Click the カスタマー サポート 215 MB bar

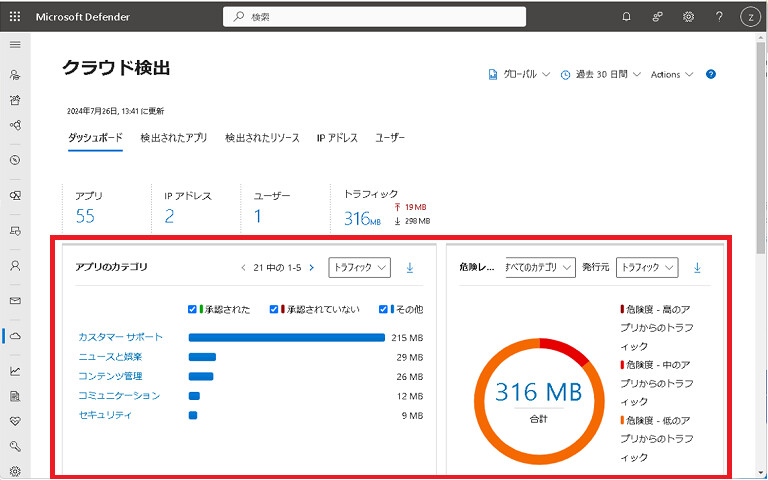[x=287, y=337]
